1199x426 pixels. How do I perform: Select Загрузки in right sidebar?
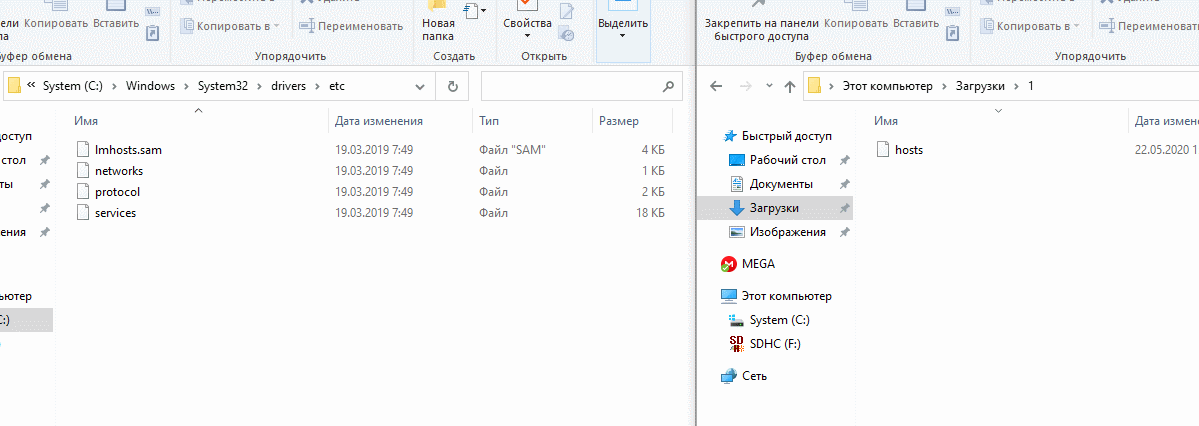775,208
